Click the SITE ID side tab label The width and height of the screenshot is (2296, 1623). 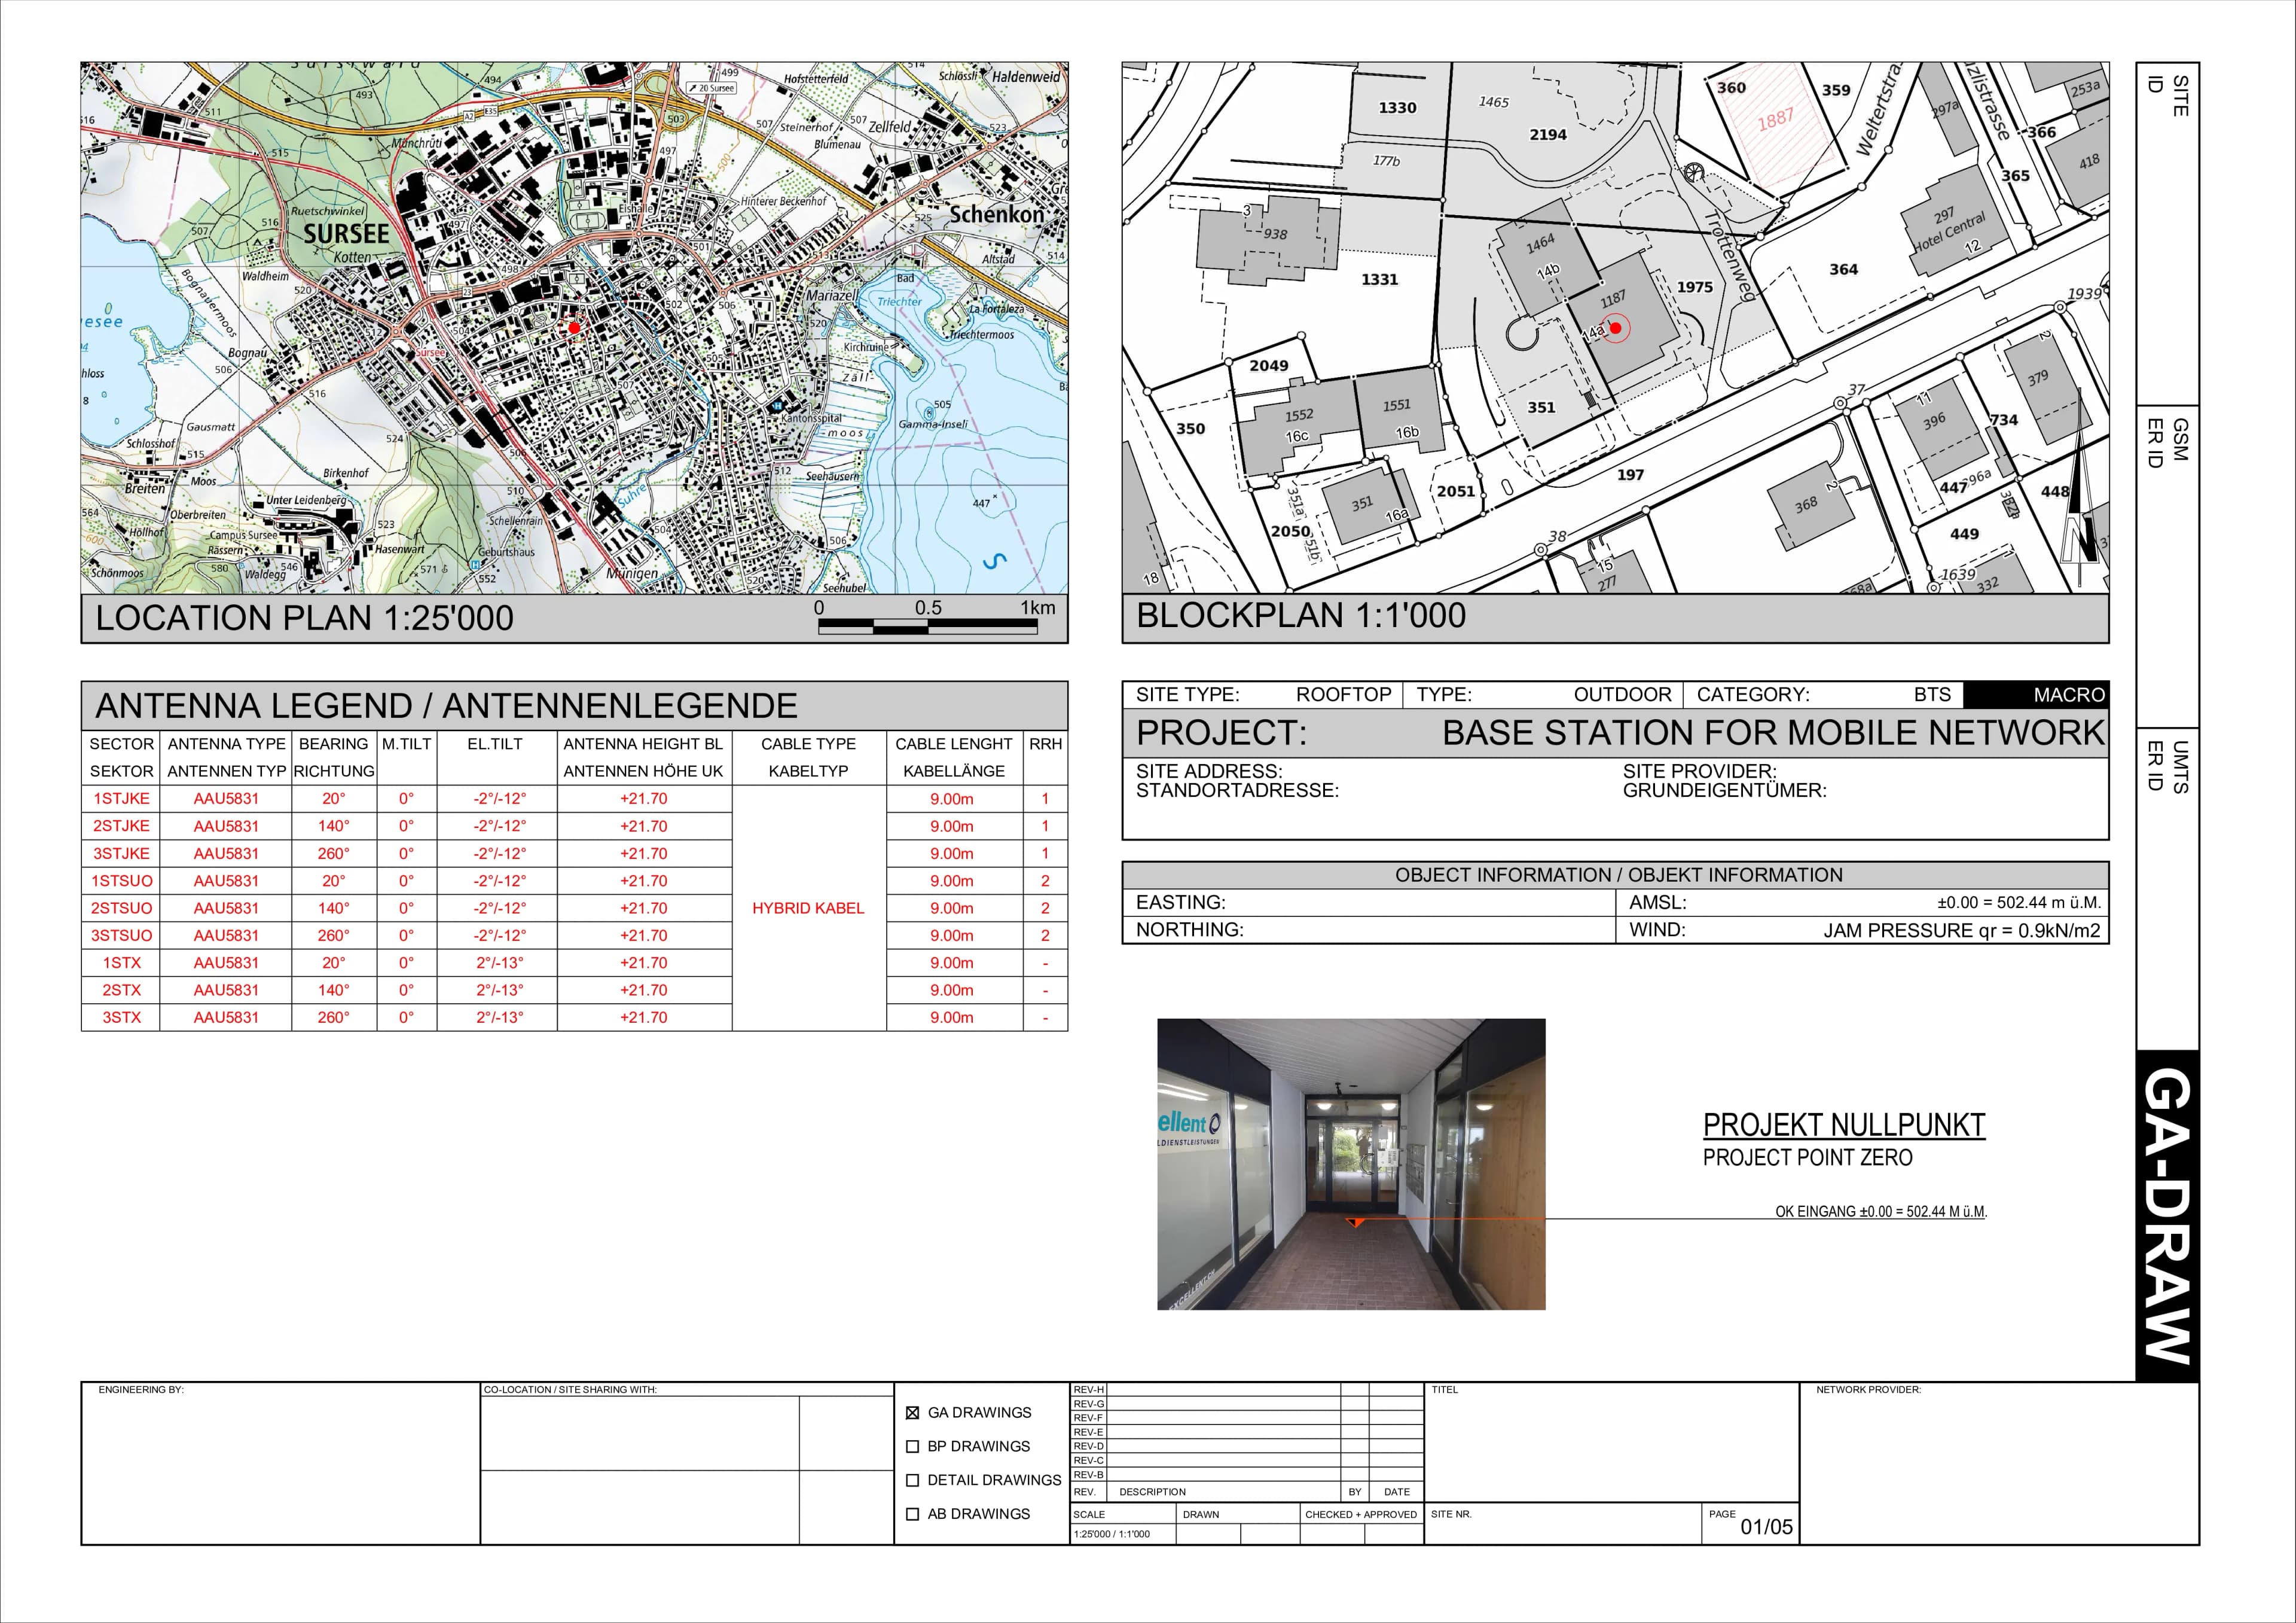[2167, 97]
